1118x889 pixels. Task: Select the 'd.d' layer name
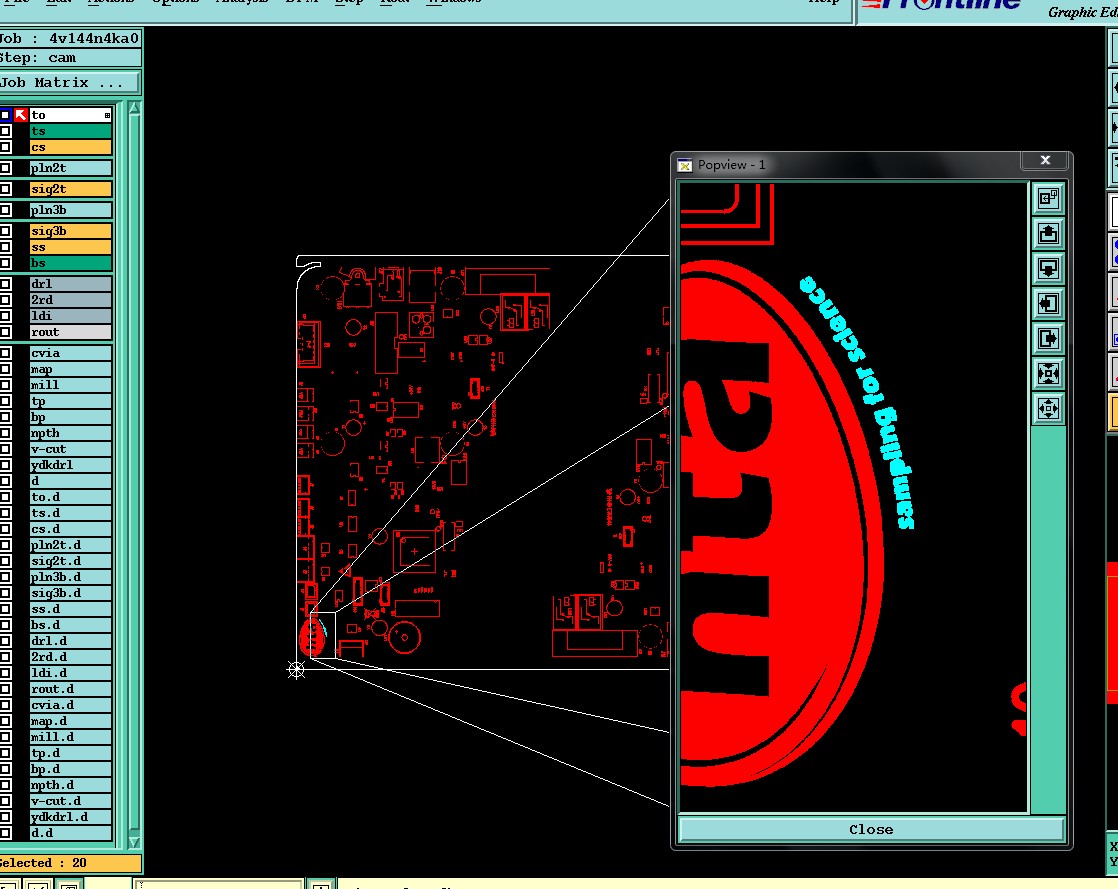pyautogui.click(x=71, y=833)
